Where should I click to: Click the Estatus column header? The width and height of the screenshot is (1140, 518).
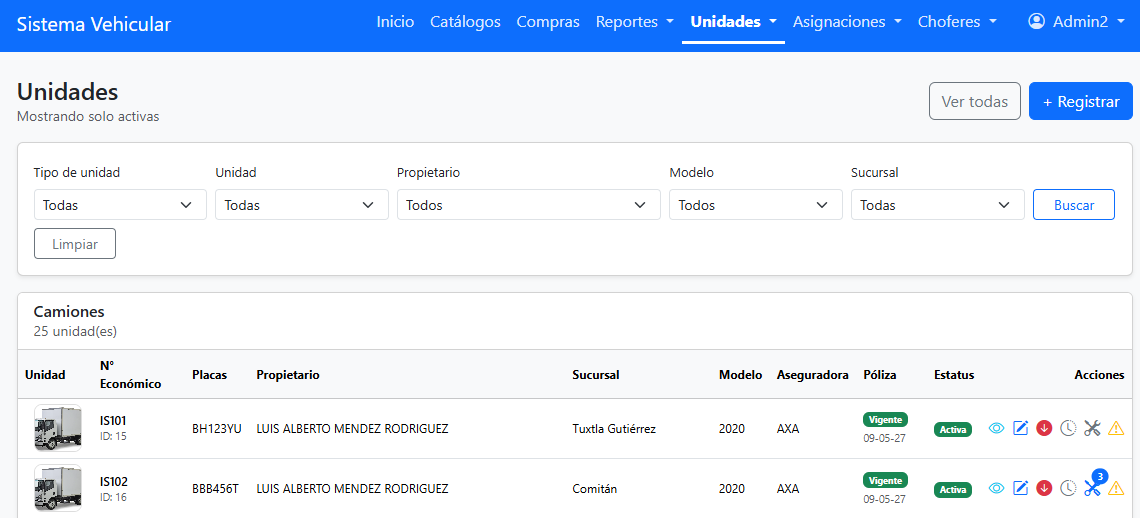click(954, 375)
